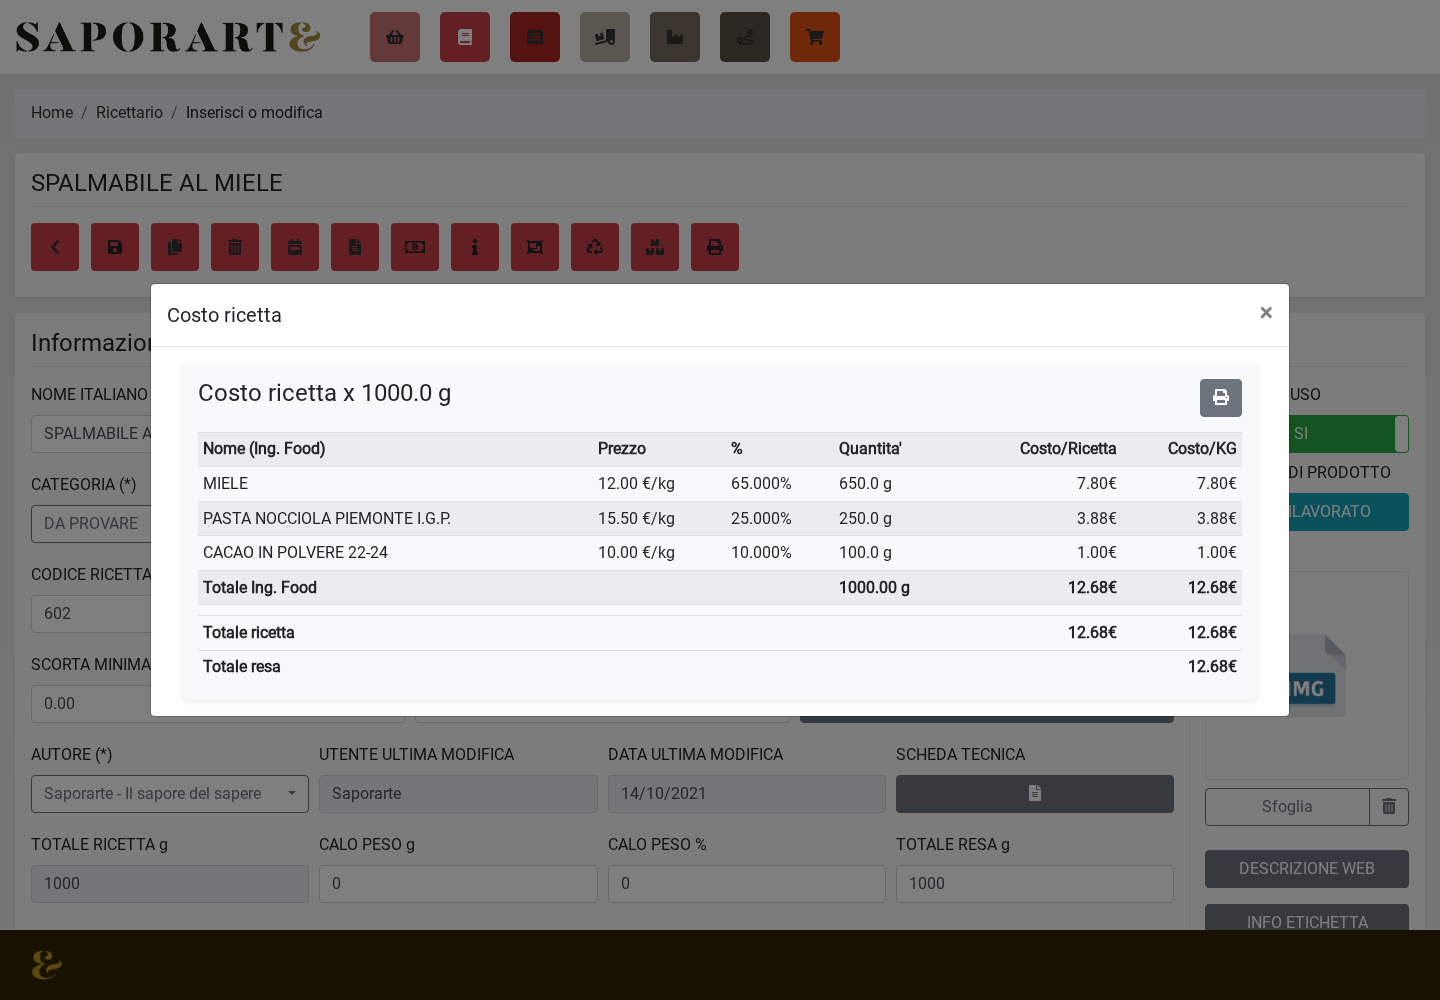
Task: Toggle the green SI switch
Action: (1348, 434)
